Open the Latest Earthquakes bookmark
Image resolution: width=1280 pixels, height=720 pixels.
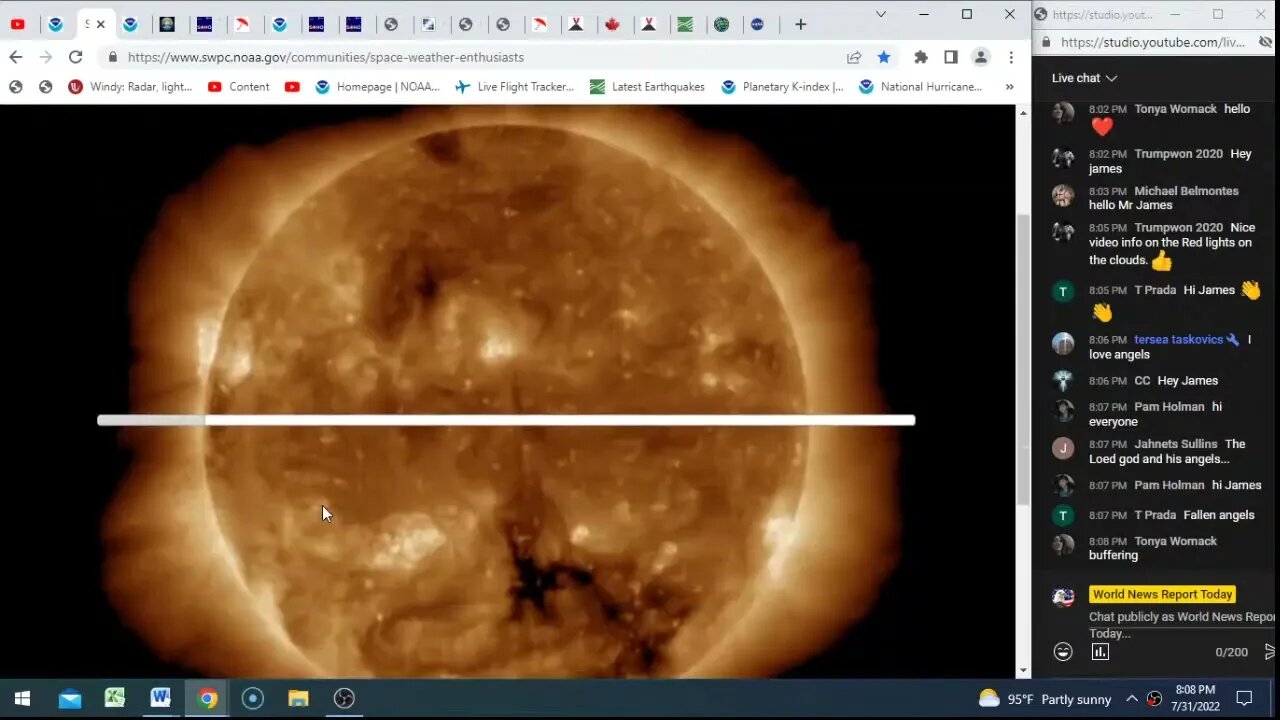647,87
